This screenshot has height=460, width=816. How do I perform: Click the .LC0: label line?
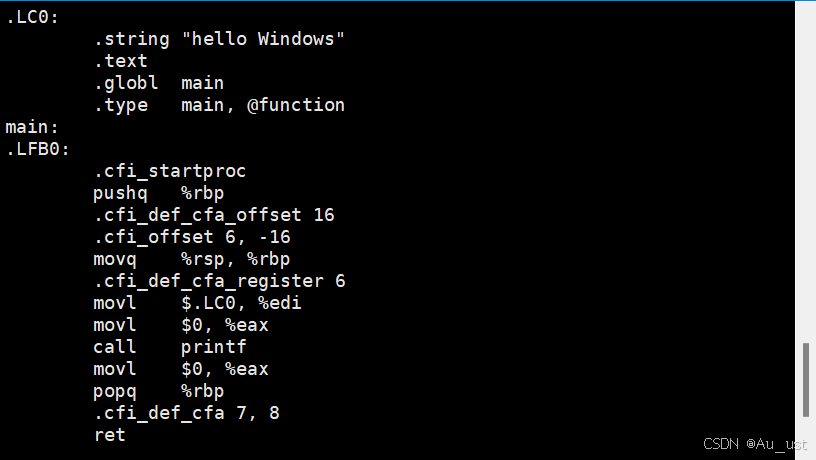click(x=32, y=17)
